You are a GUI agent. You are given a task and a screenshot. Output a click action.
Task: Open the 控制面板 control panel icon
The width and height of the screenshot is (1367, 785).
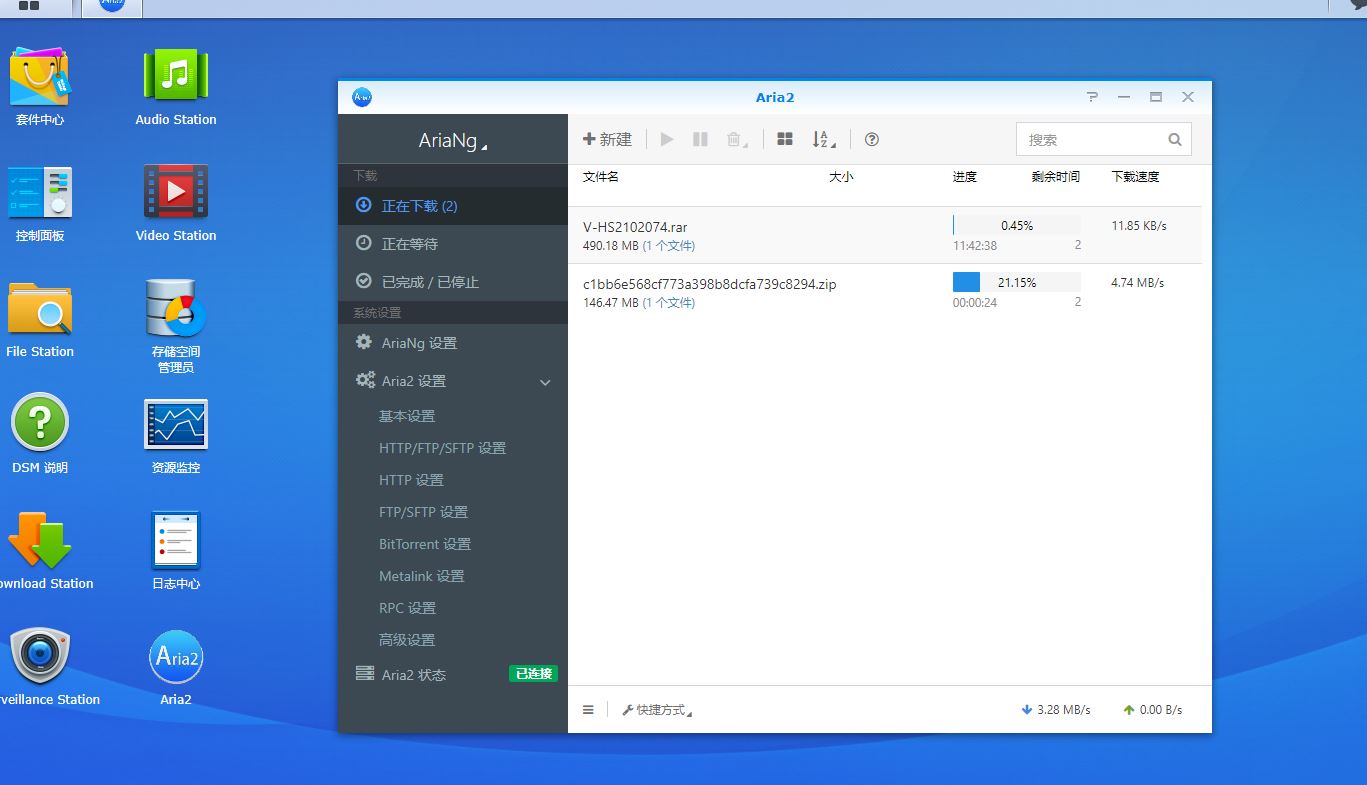[40, 192]
